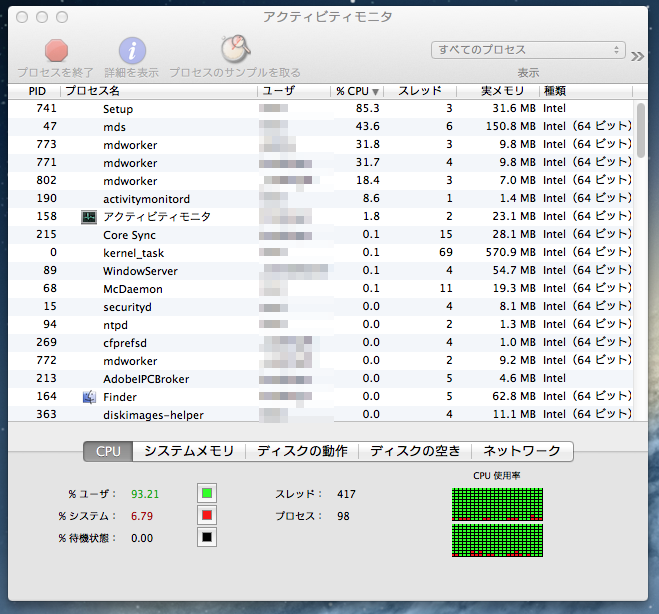
Task: Select mdworker row with PID 773
Action: [320, 145]
